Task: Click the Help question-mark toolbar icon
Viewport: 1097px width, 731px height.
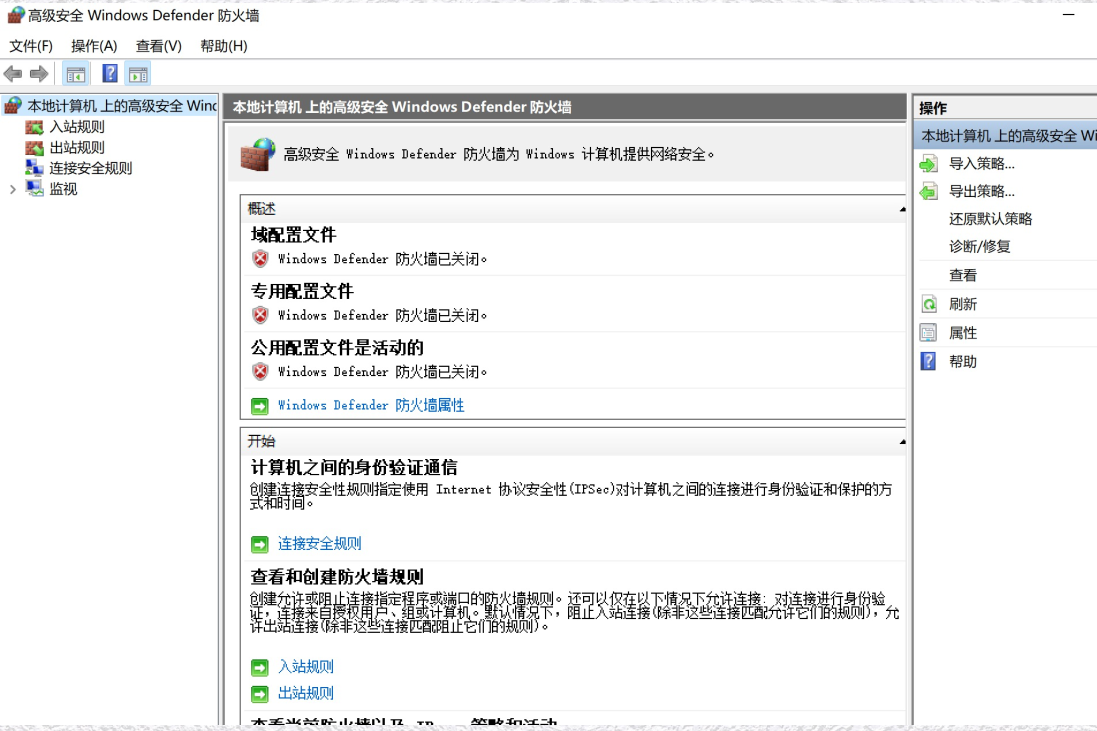Action: (110, 73)
